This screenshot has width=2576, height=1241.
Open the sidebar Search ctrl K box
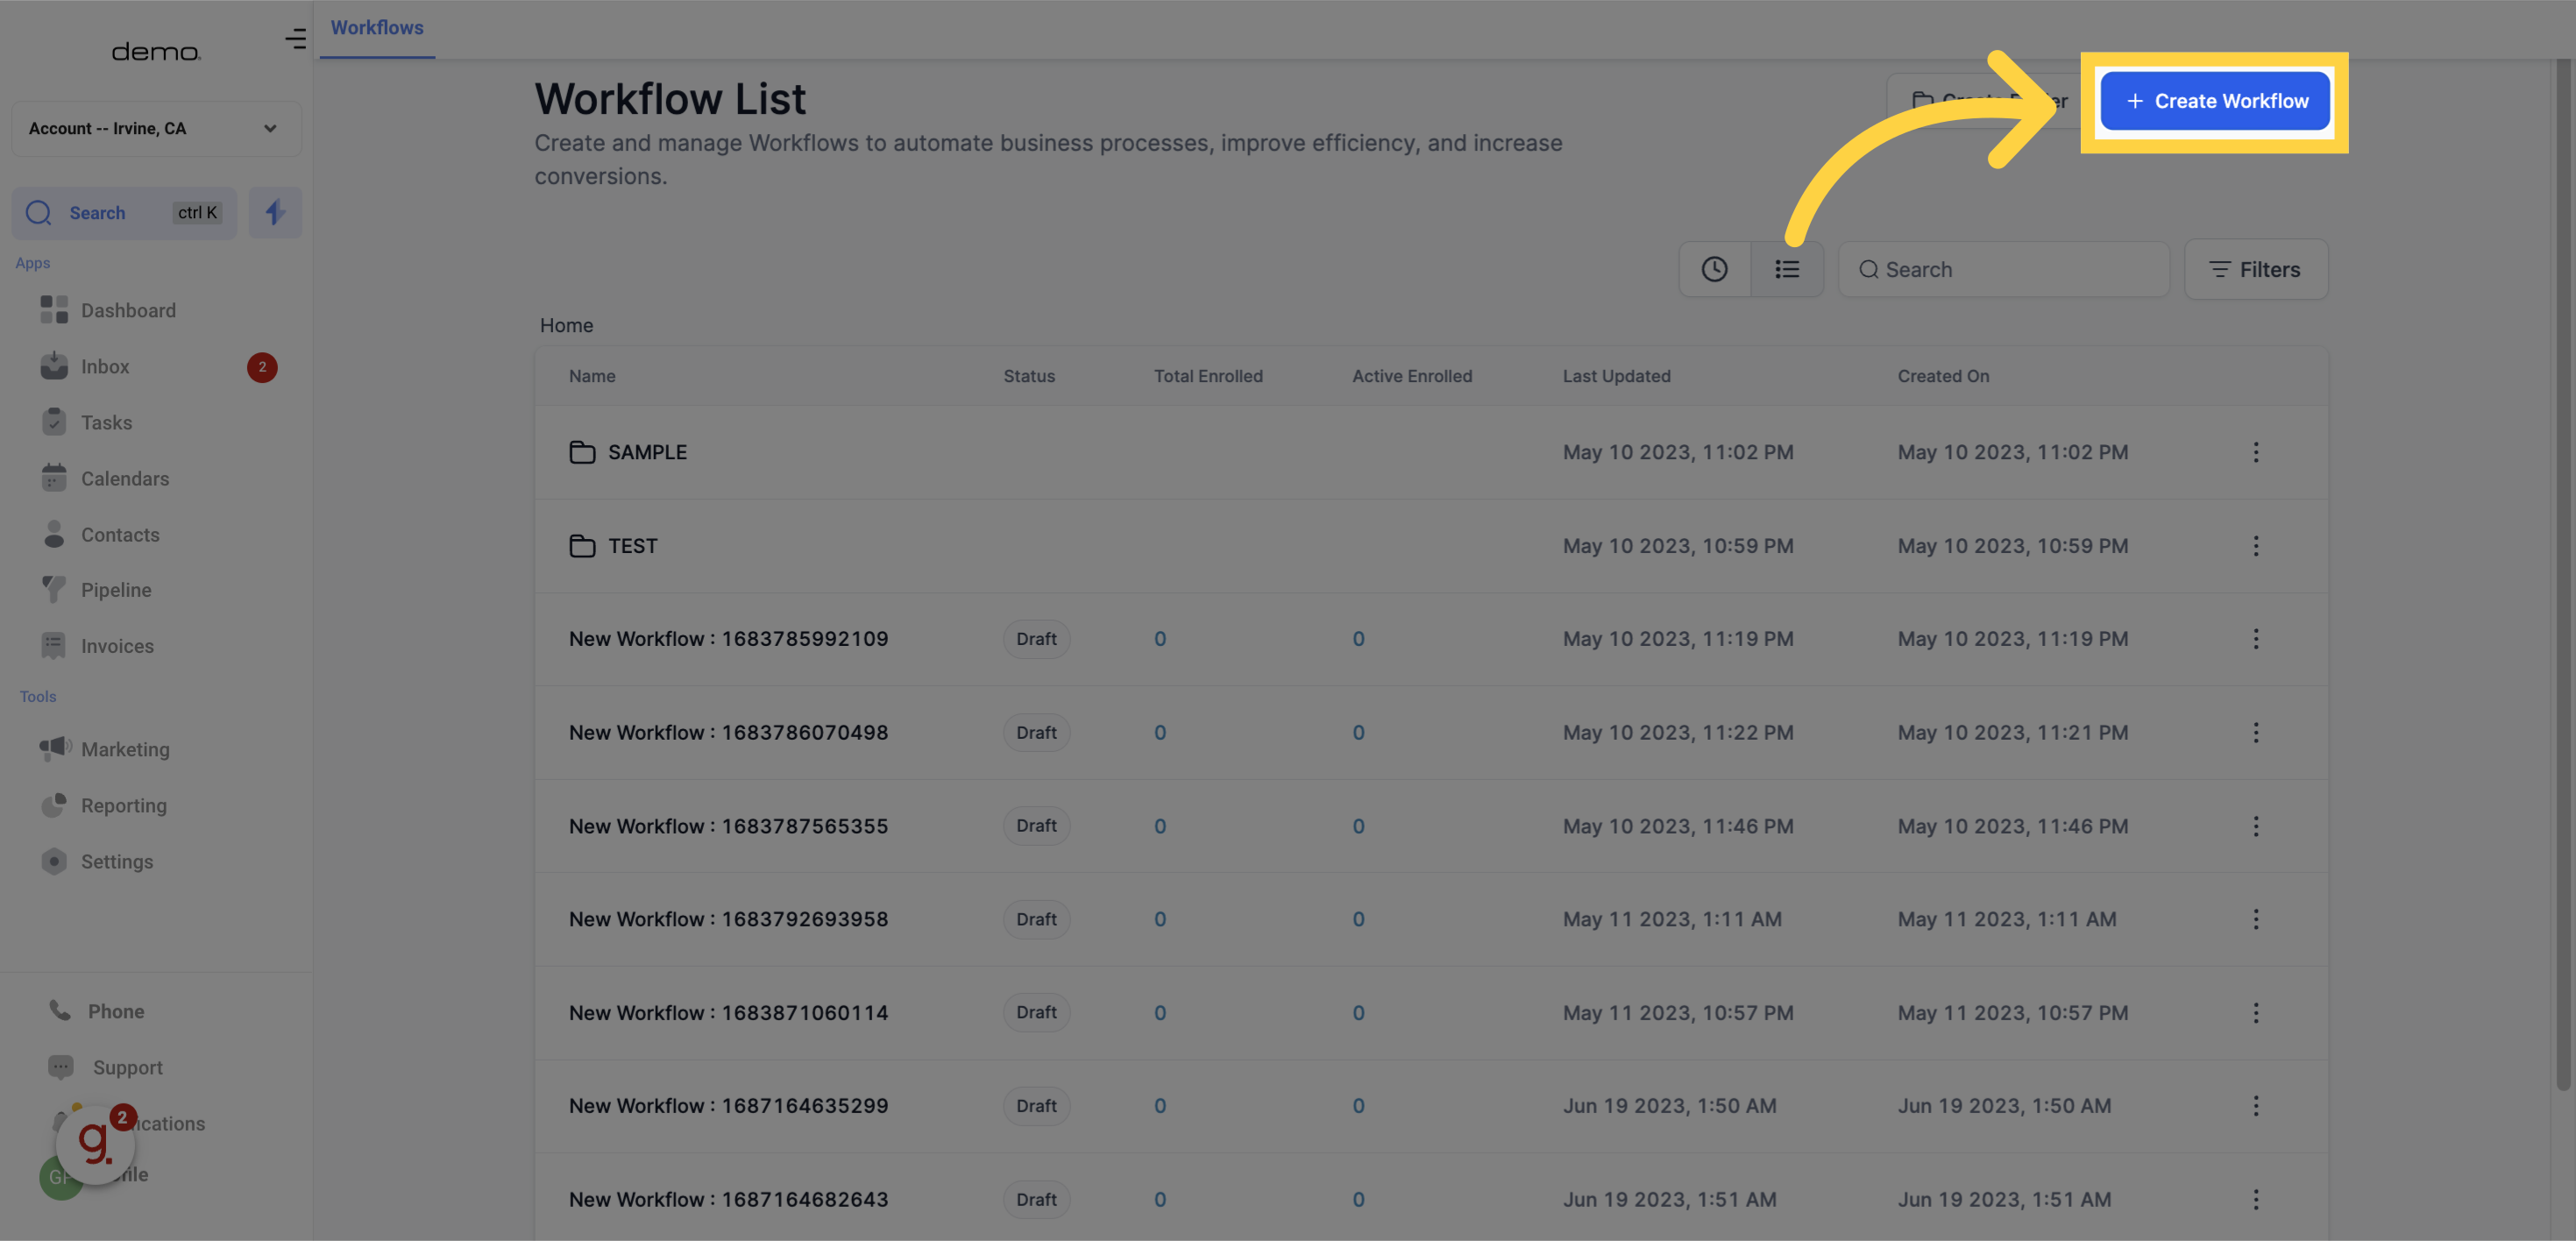[124, 212]
